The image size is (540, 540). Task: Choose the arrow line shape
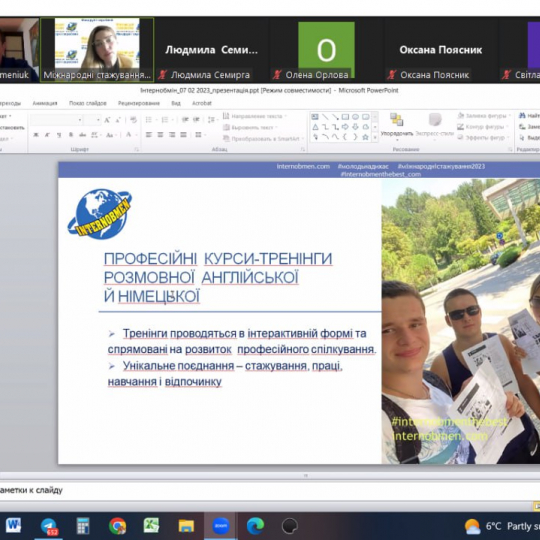[x=335, y=117]
